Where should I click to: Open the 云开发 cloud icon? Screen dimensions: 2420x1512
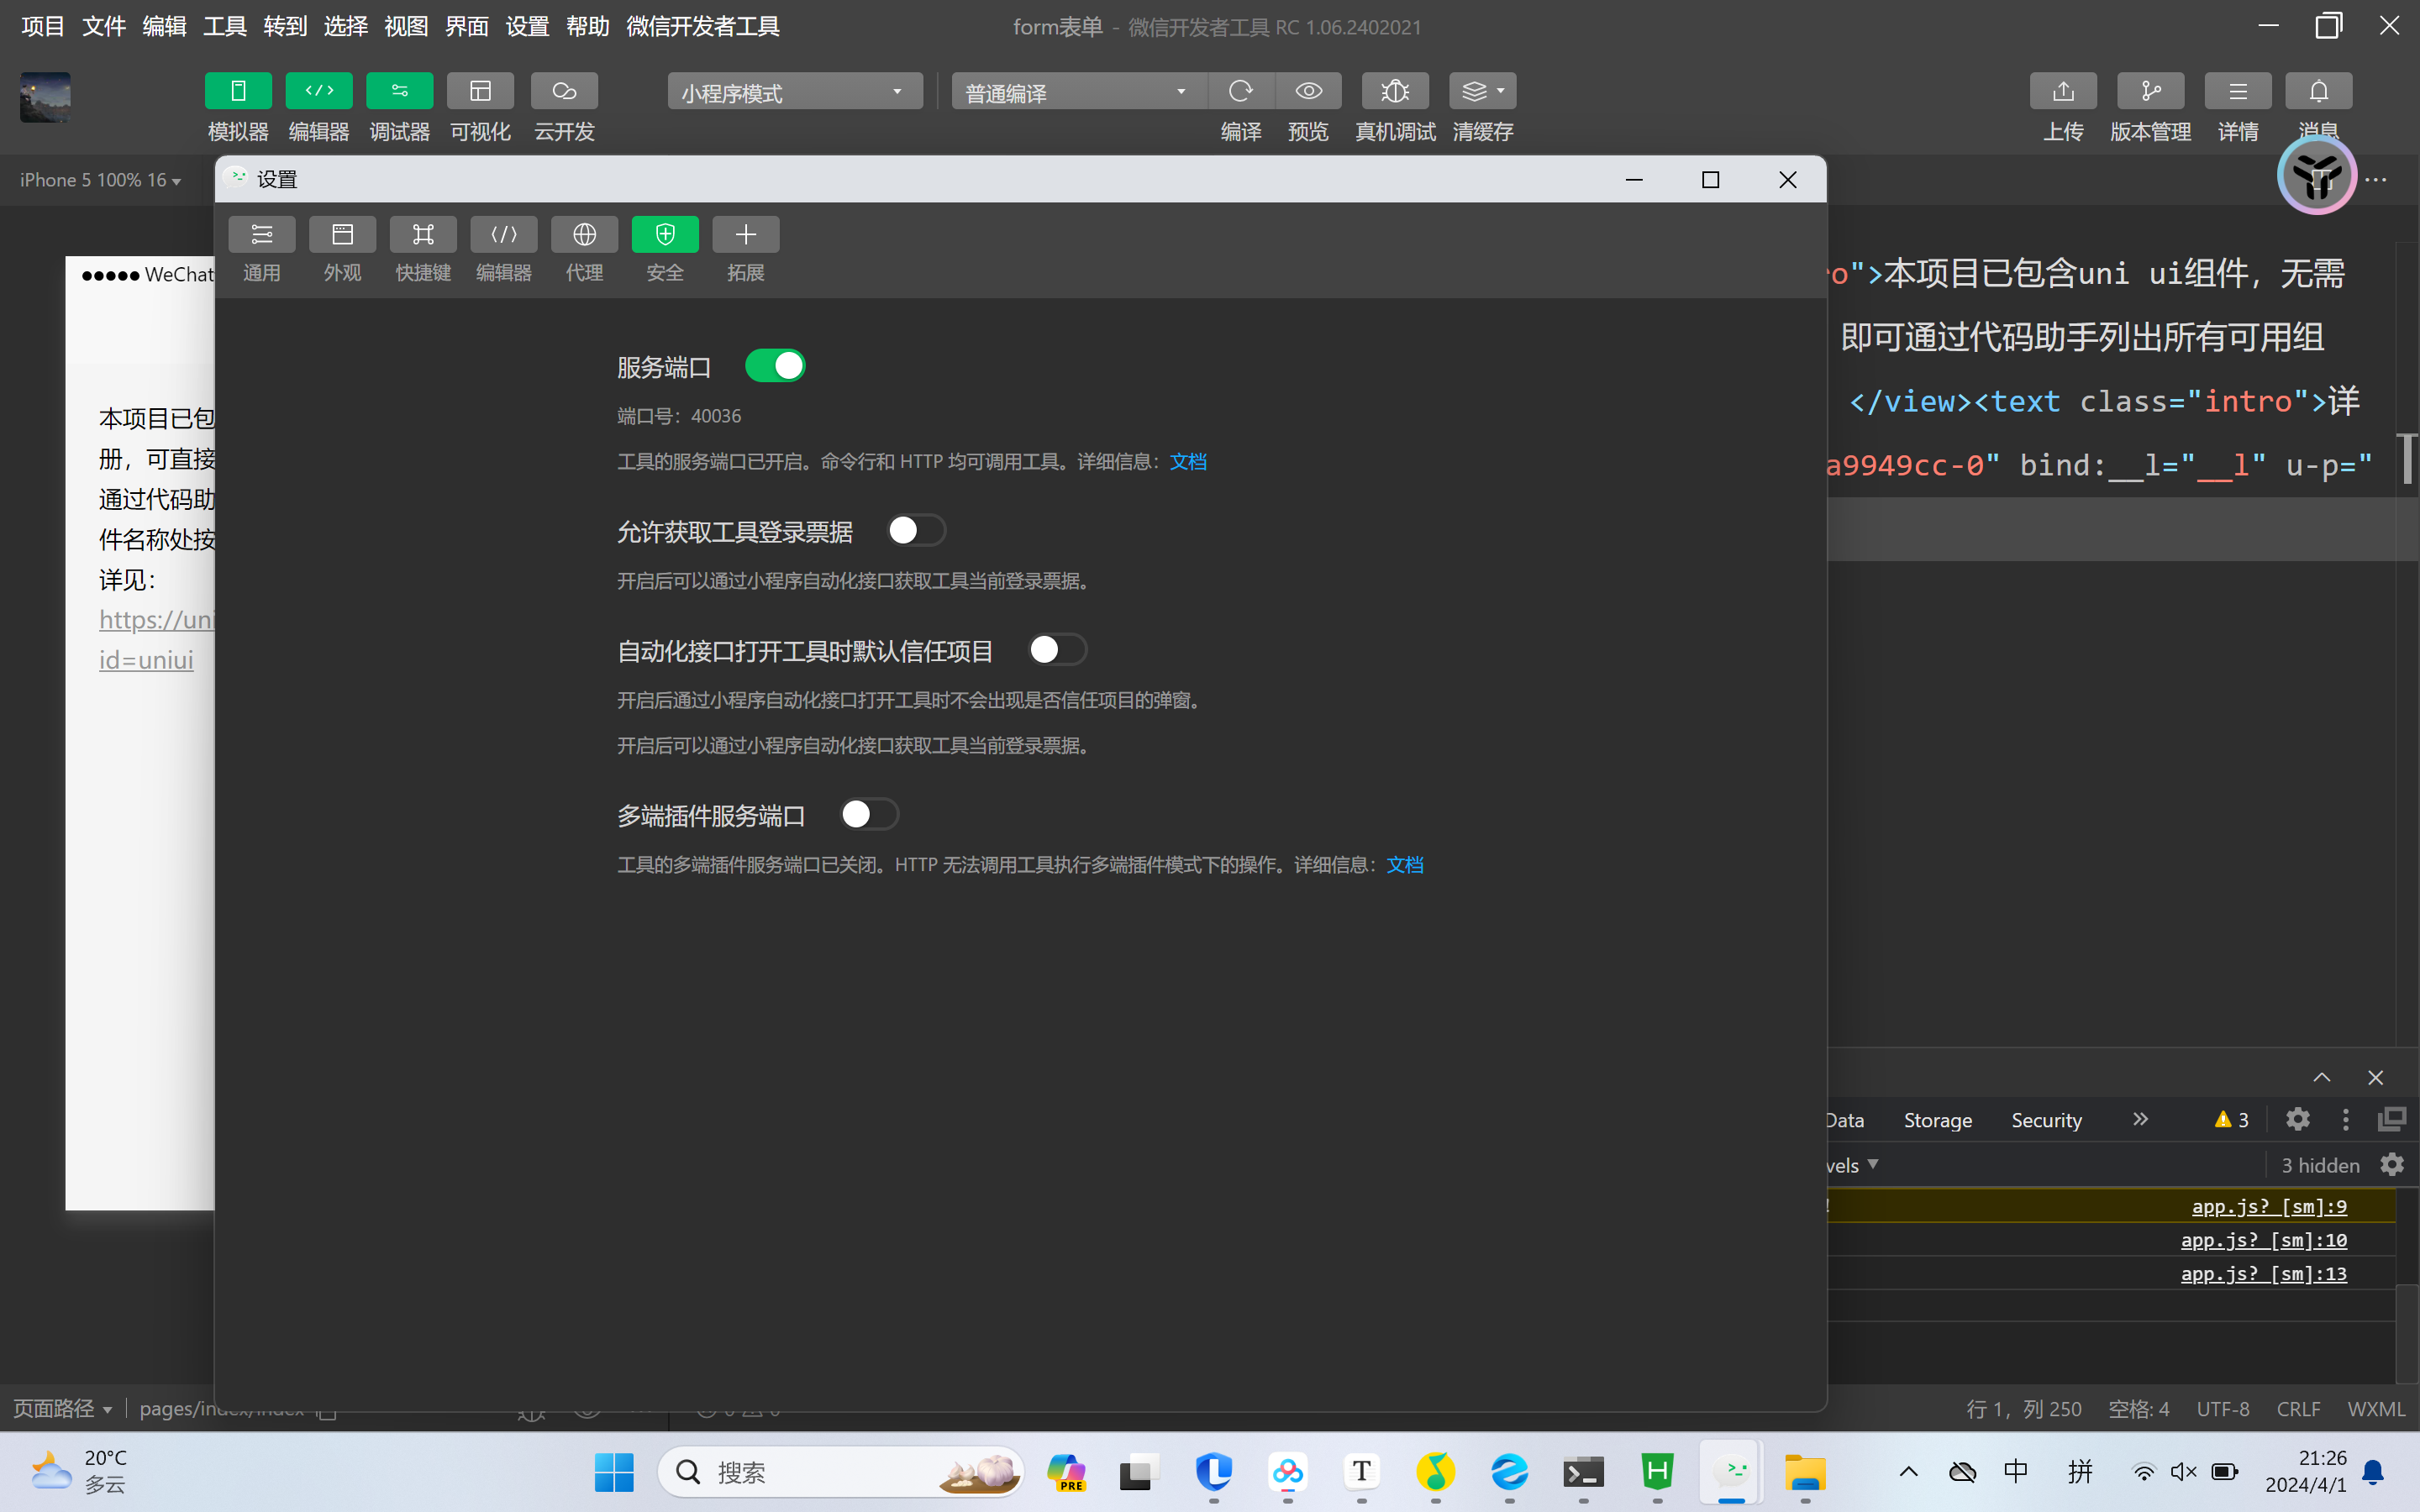pos(564,92)
